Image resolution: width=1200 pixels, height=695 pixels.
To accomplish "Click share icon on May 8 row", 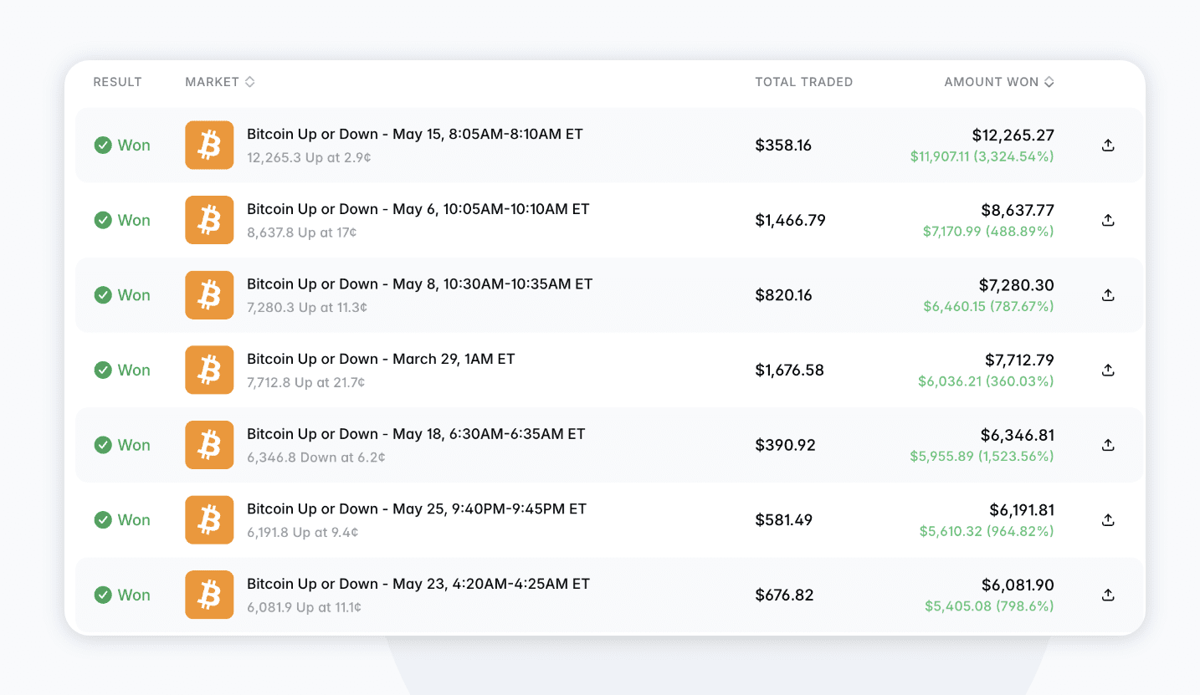I will (1108, 295).
